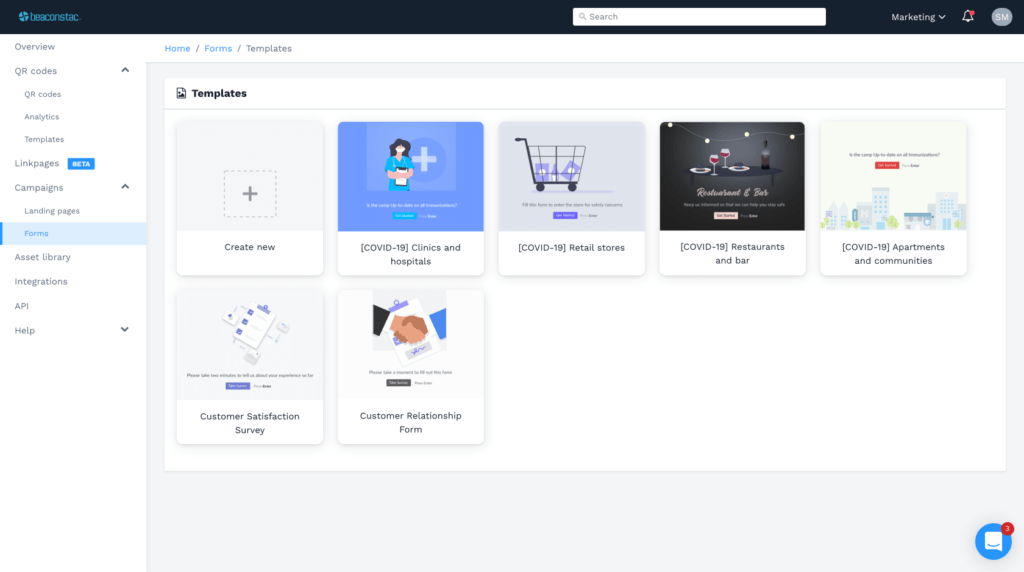Click the Templates header image icon

pyautogui.click(x=181, y=93)
